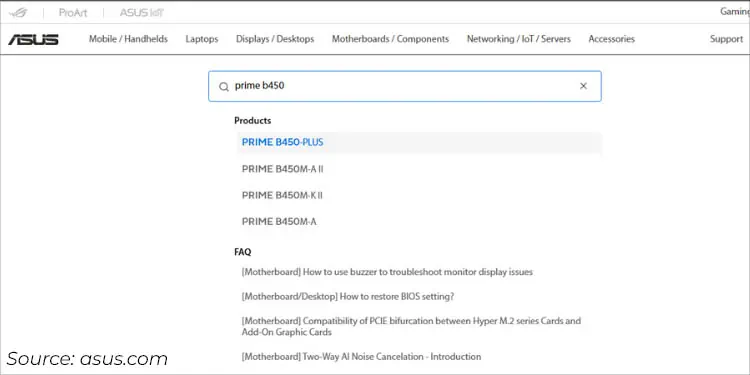This screenshot has height=375, width=750.
Task: Open the ASUS IoT brand link
Action: 142,12
